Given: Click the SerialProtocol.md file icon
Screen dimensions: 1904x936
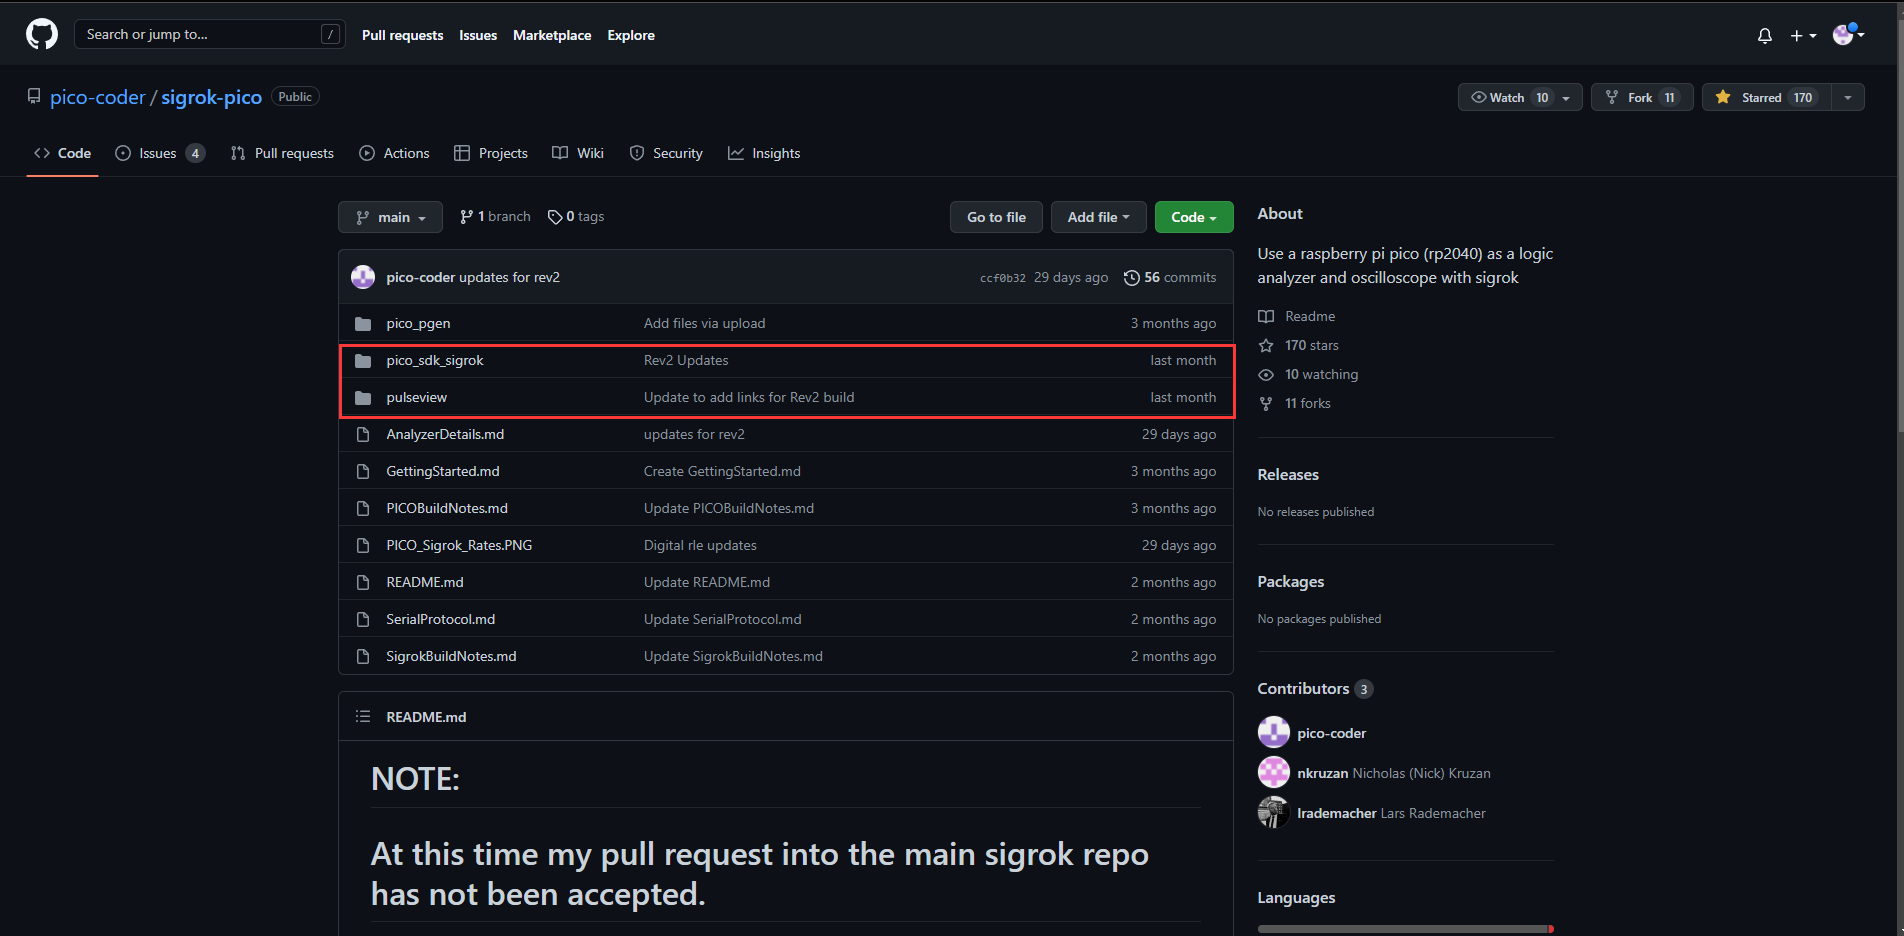Looking at the screenshot, I should (363, 620).
